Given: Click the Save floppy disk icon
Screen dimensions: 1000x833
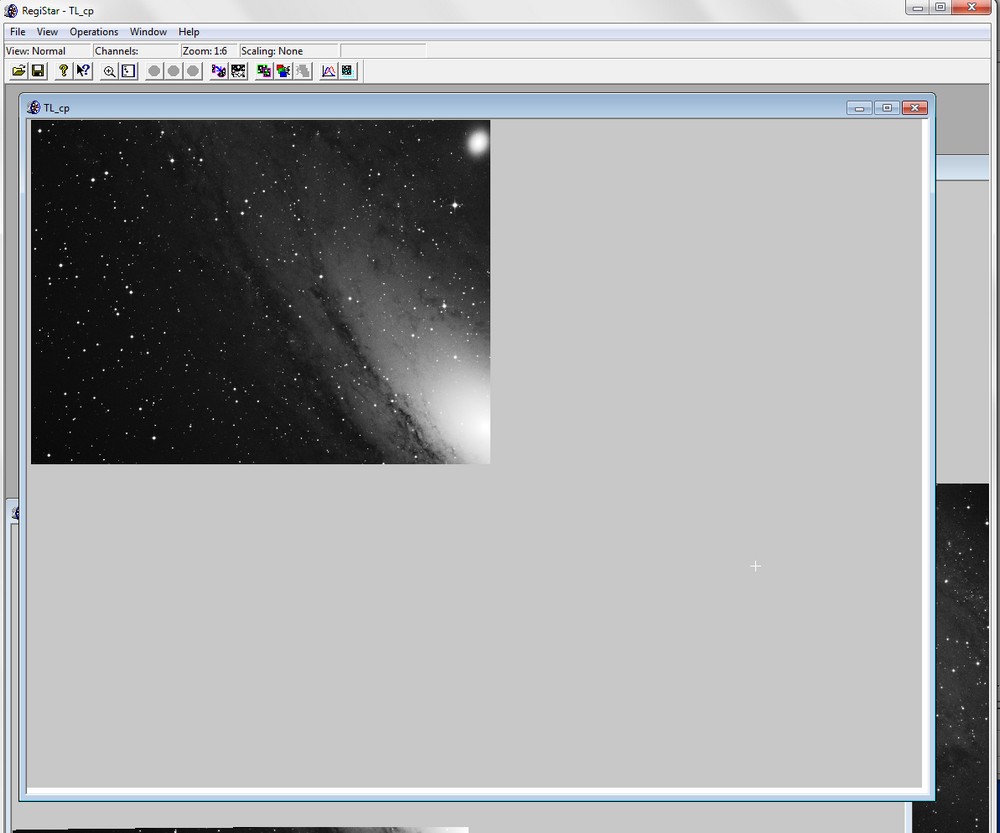Looking at the screenshot, I should [x=38, y=71].
